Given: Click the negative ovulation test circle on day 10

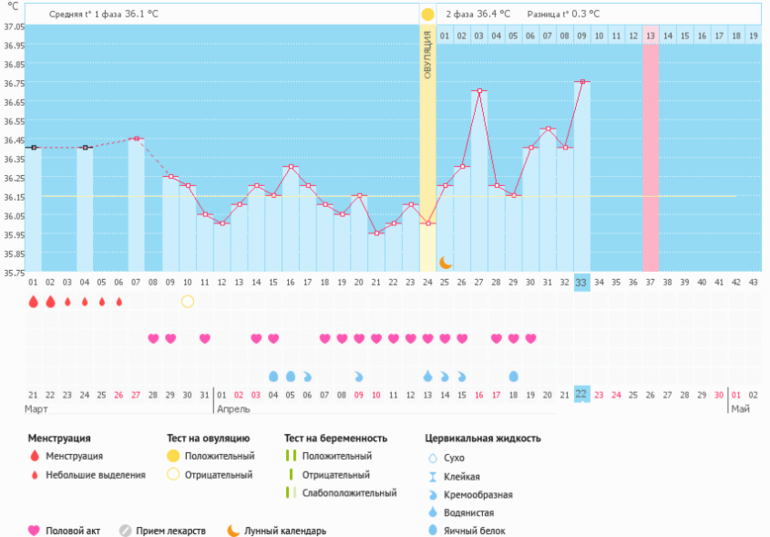Looking at the screenshot, I should [x=188, y=301].
